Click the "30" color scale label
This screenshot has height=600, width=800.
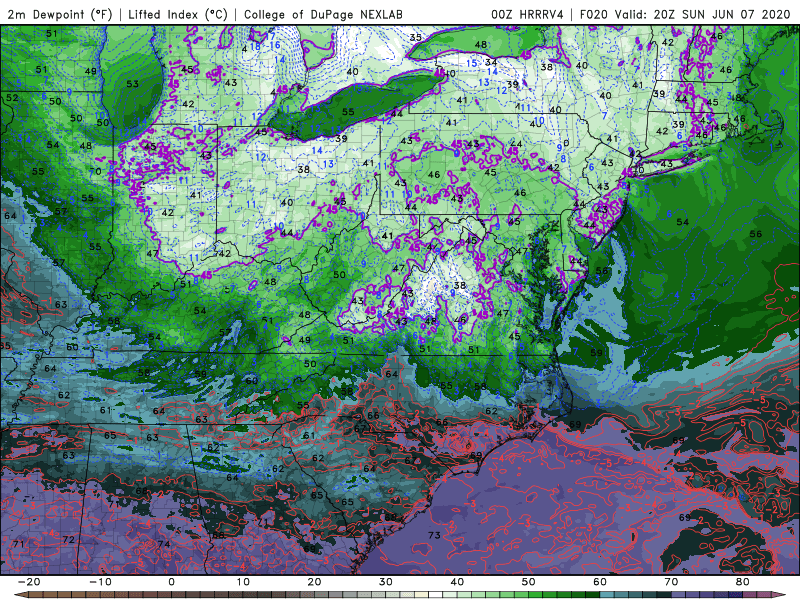click(386, 582)
